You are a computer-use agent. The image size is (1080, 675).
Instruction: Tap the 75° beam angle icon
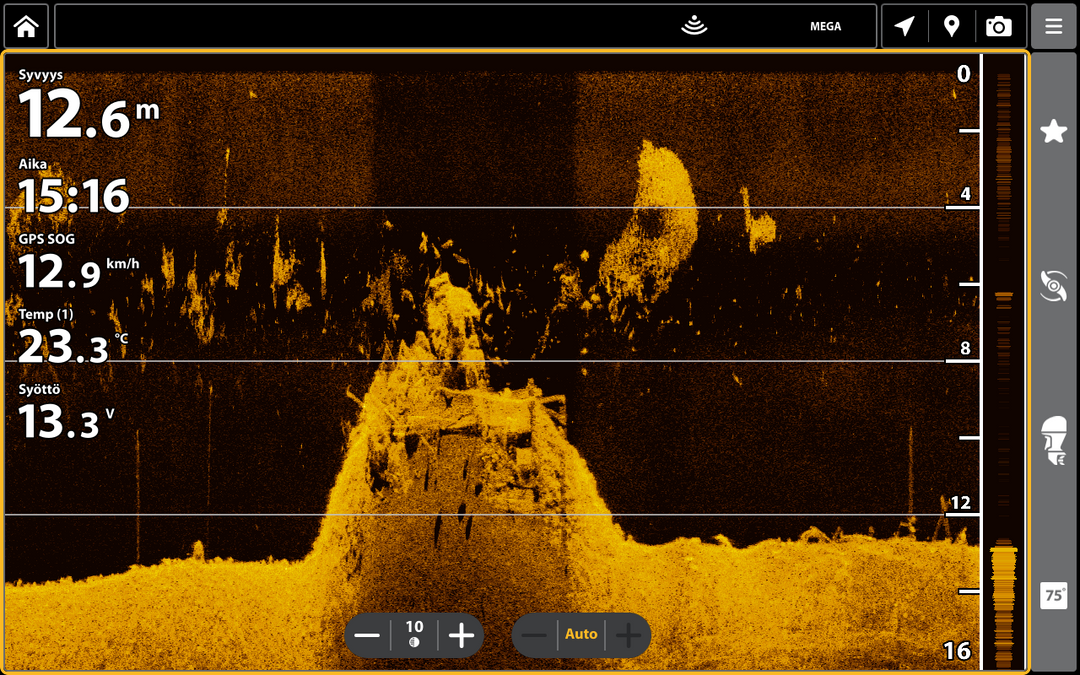[1053, 595]
